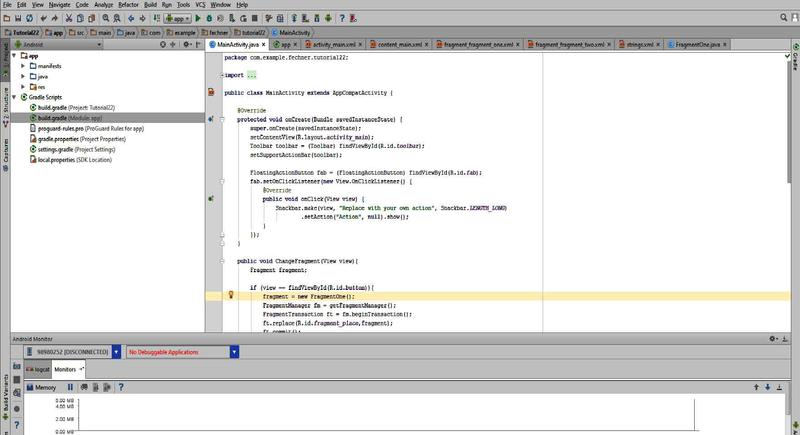Click the Collapse All icon in Project panel

point(173,45)
